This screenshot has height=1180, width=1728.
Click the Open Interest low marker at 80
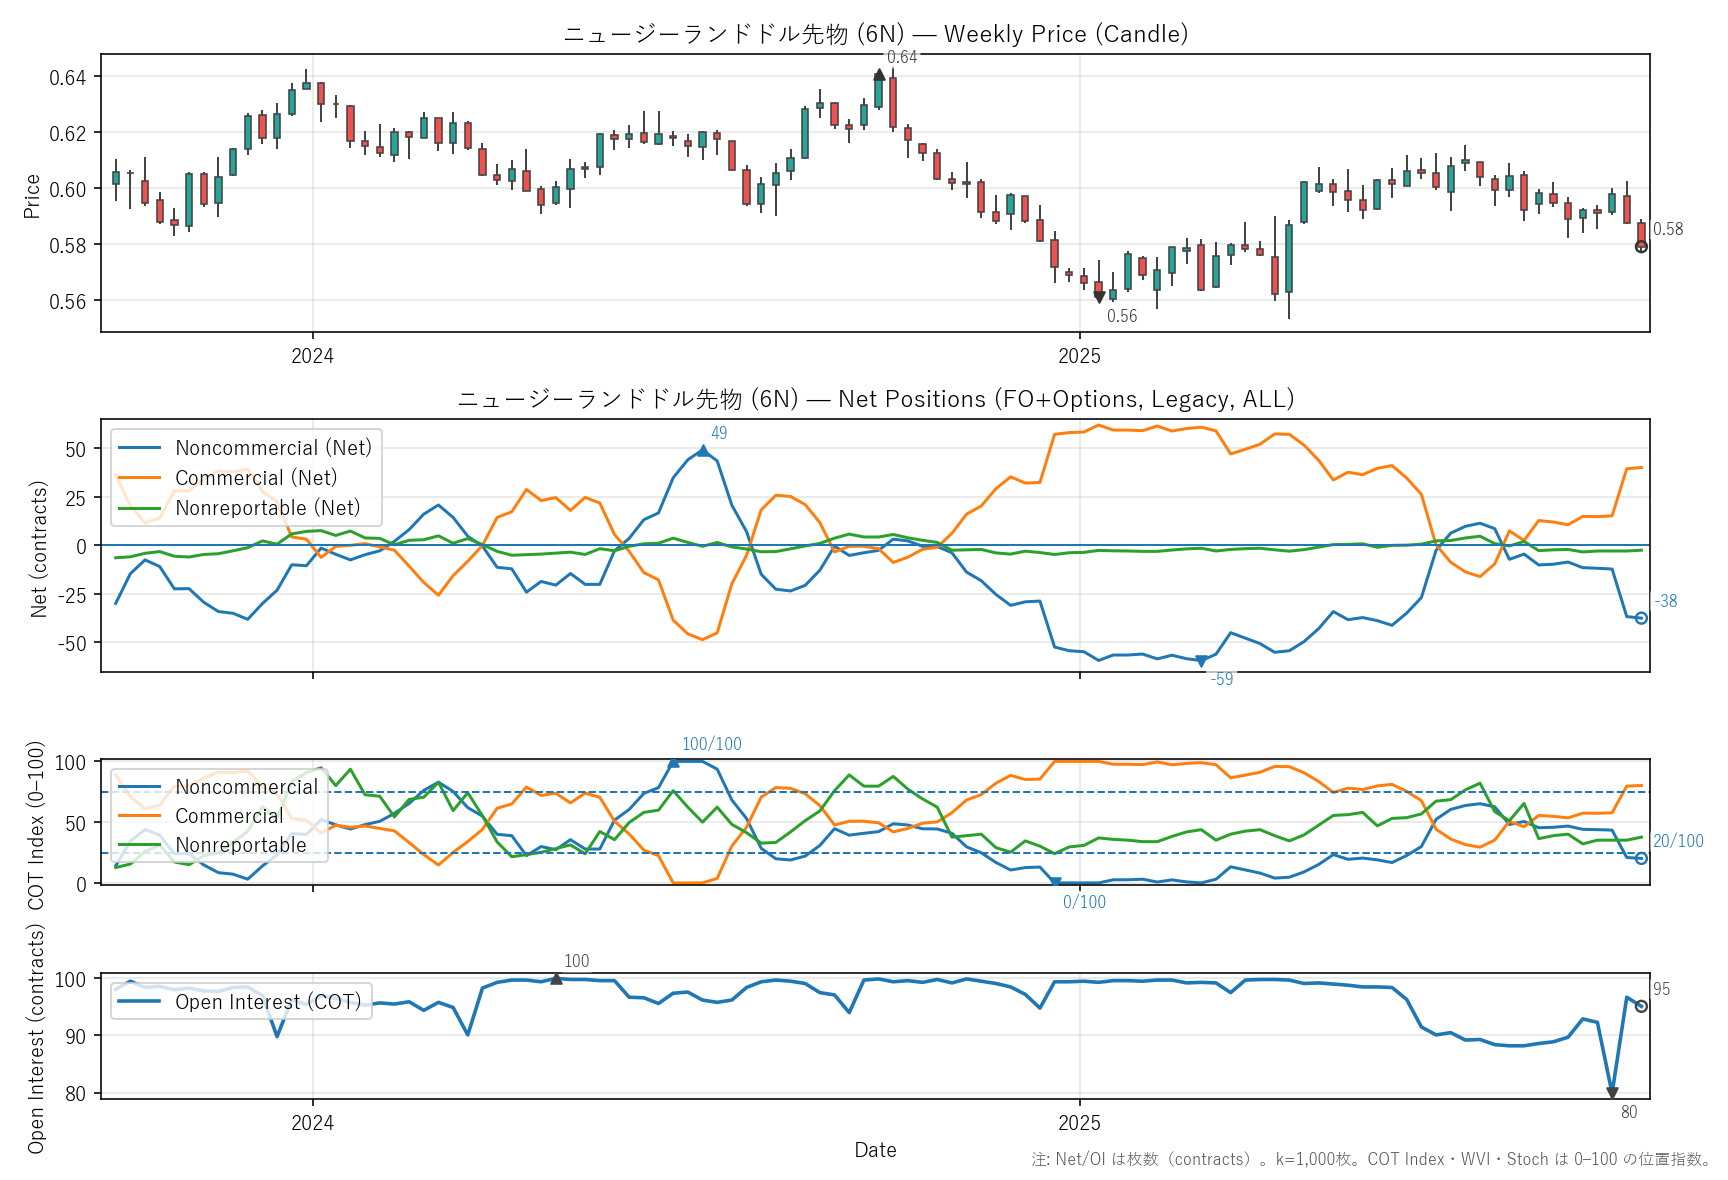tap(1612, 1093)
